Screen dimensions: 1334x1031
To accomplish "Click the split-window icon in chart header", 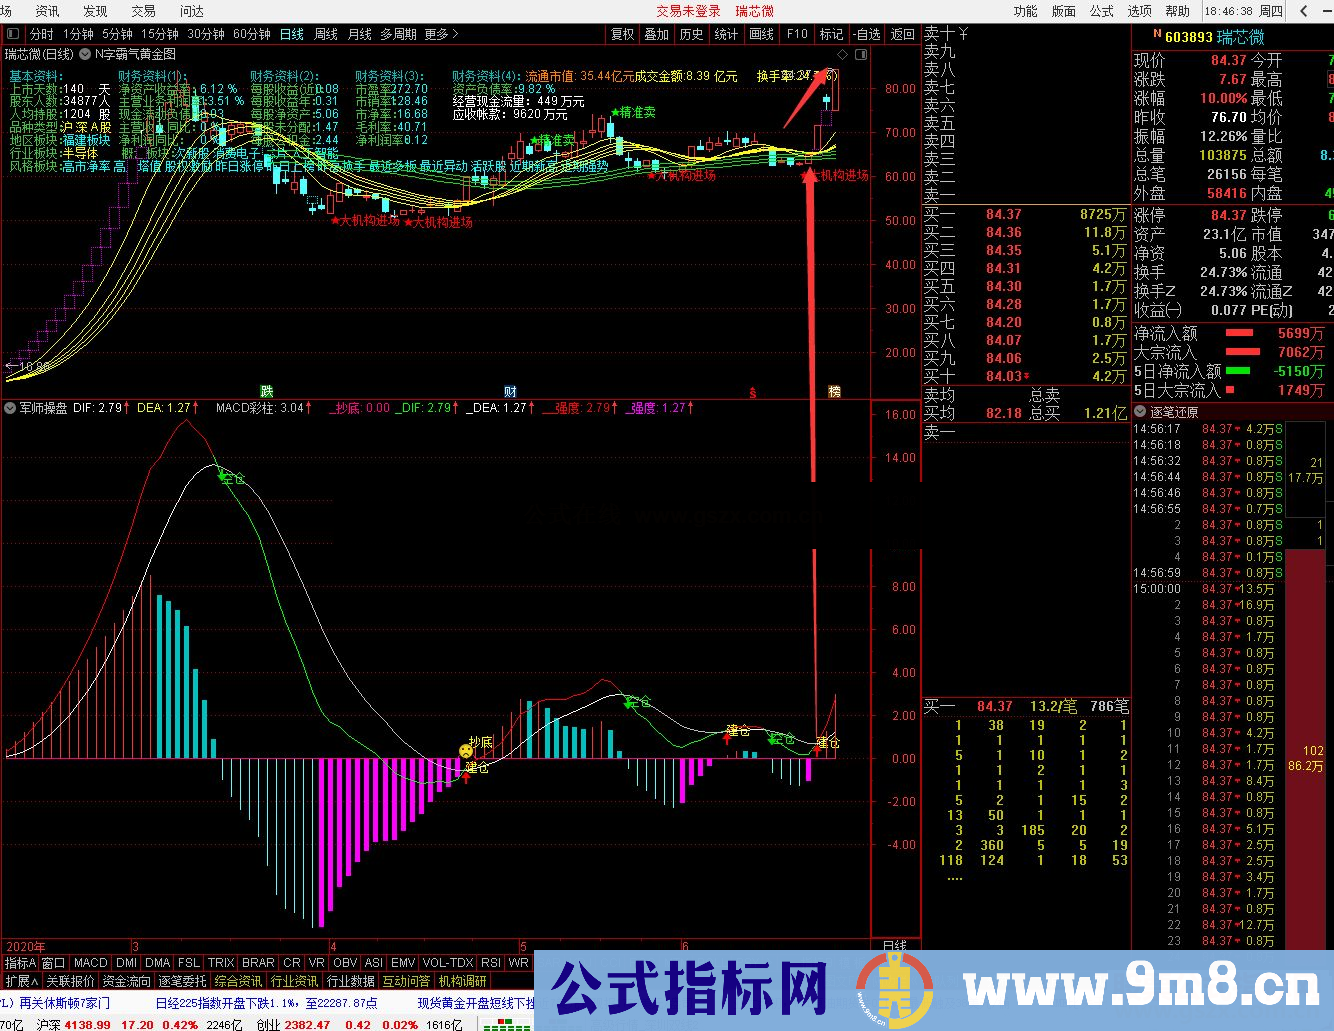I will 860,54.
